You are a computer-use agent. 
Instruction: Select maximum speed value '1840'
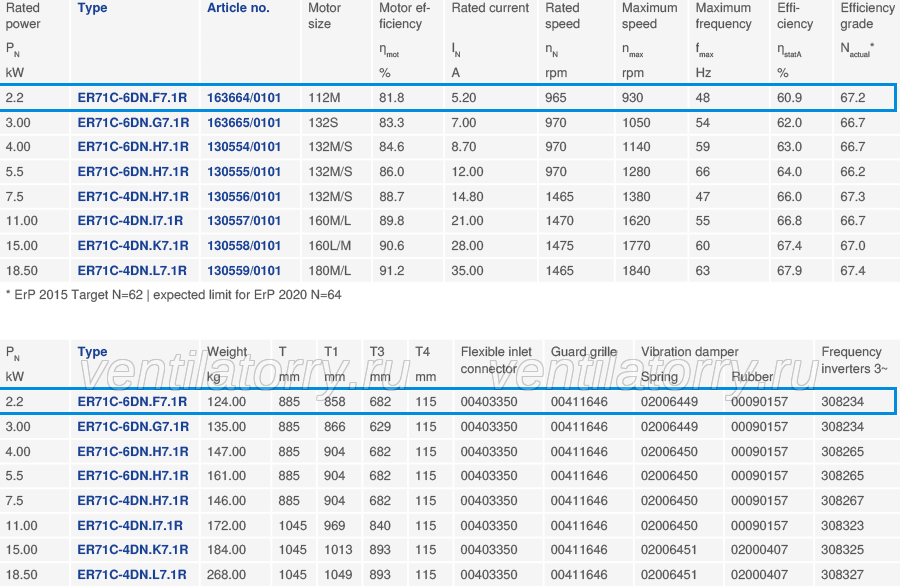(637, 270)
